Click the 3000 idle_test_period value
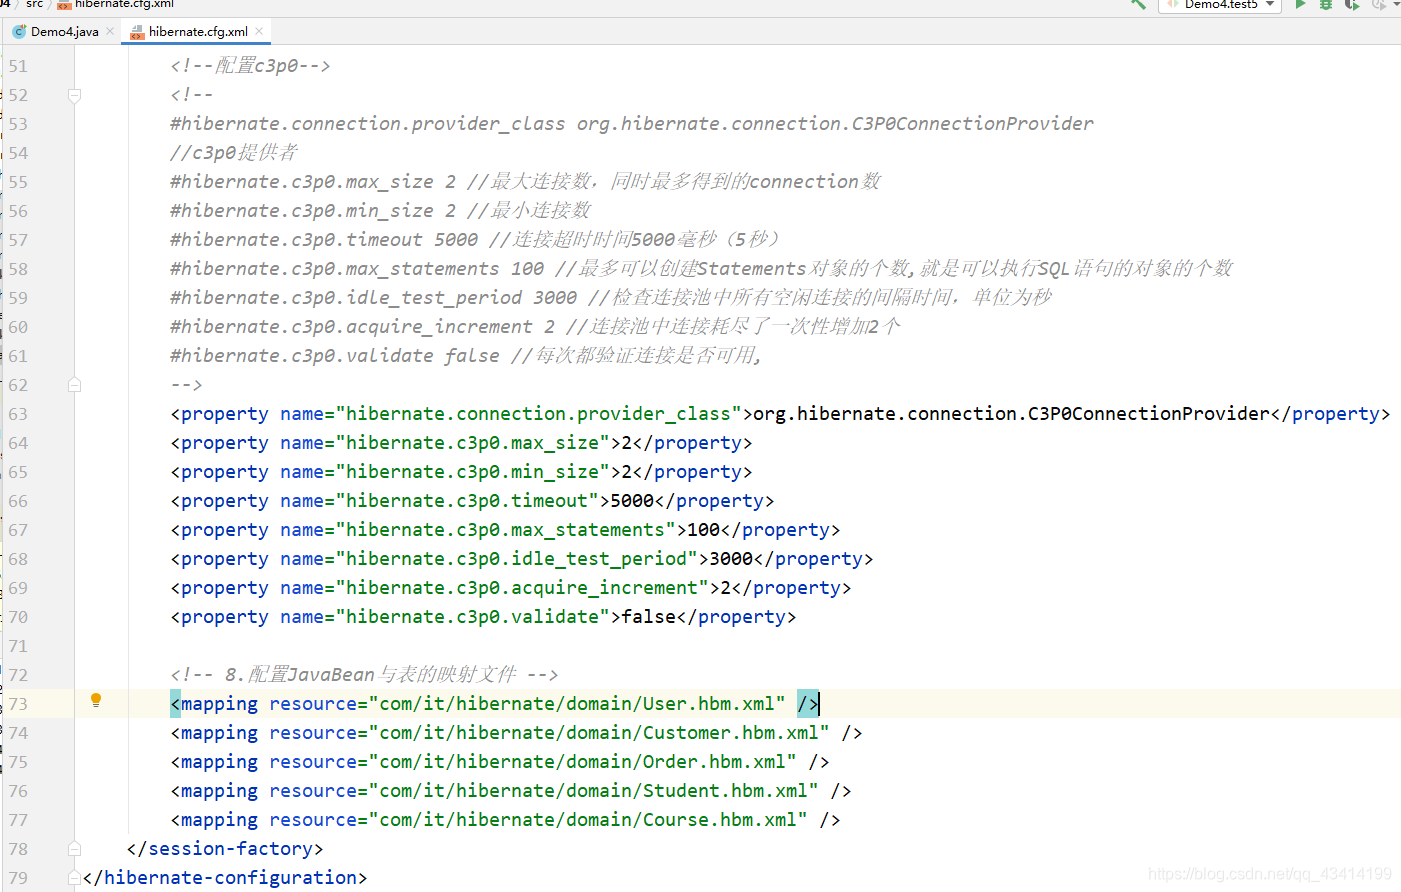 coord(731,559)
